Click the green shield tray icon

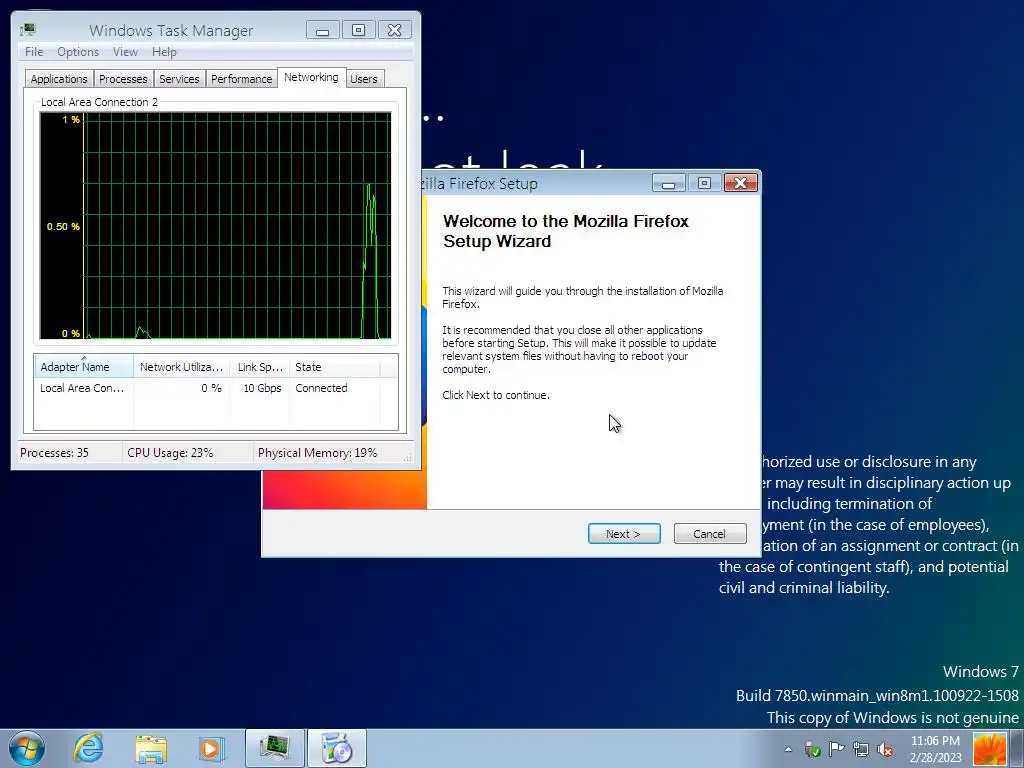(813, 749)
